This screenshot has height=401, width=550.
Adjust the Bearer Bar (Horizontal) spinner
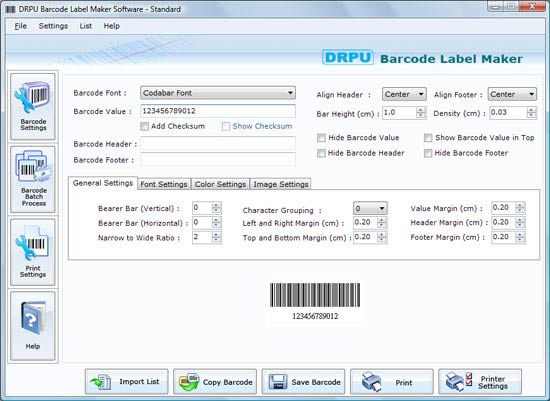click(216, 222)
